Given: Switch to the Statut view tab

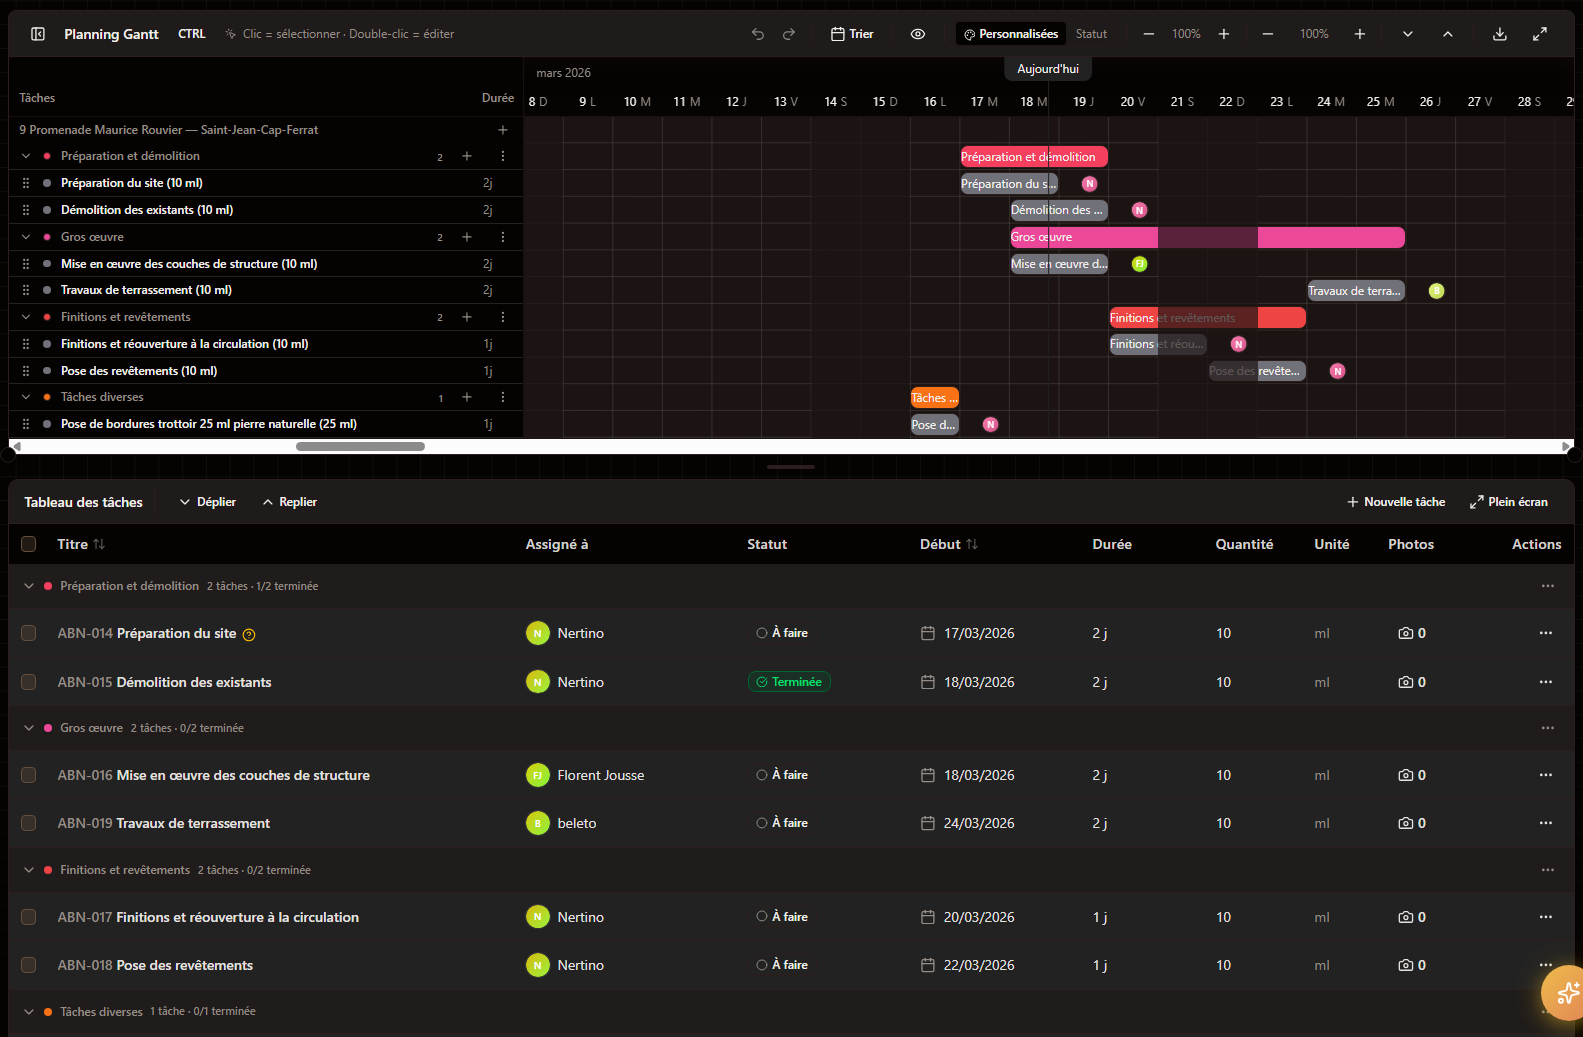Looking at the screenshot, I should (x=1091, y=34).
